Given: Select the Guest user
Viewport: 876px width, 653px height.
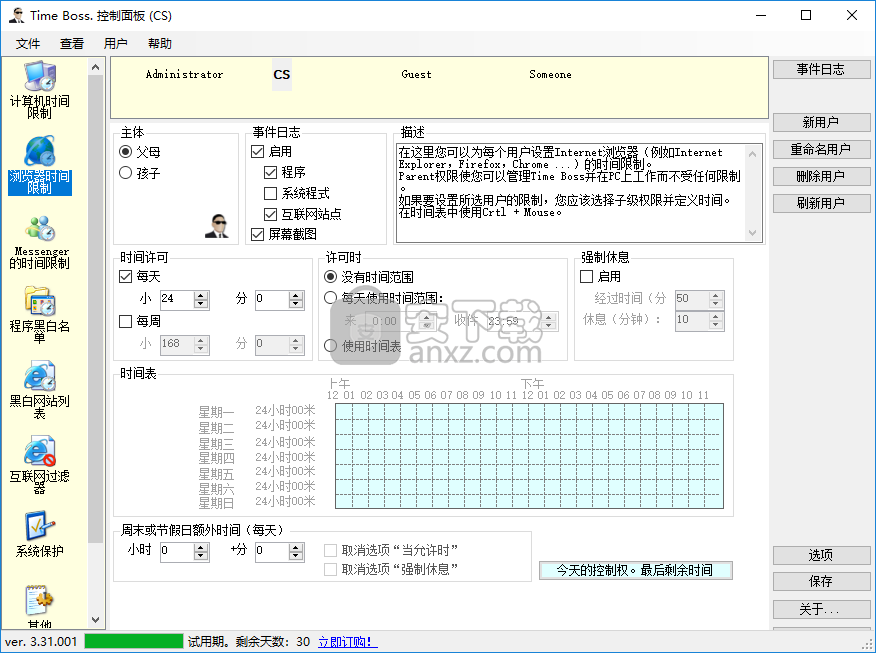Looking at the screenshot, I should coord(416,74).
